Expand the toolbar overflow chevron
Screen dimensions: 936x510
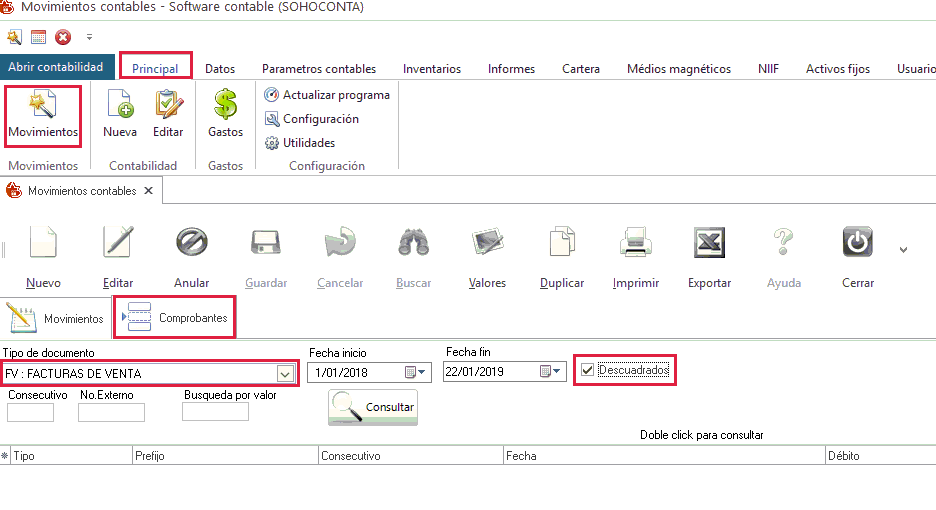point(904,249)
